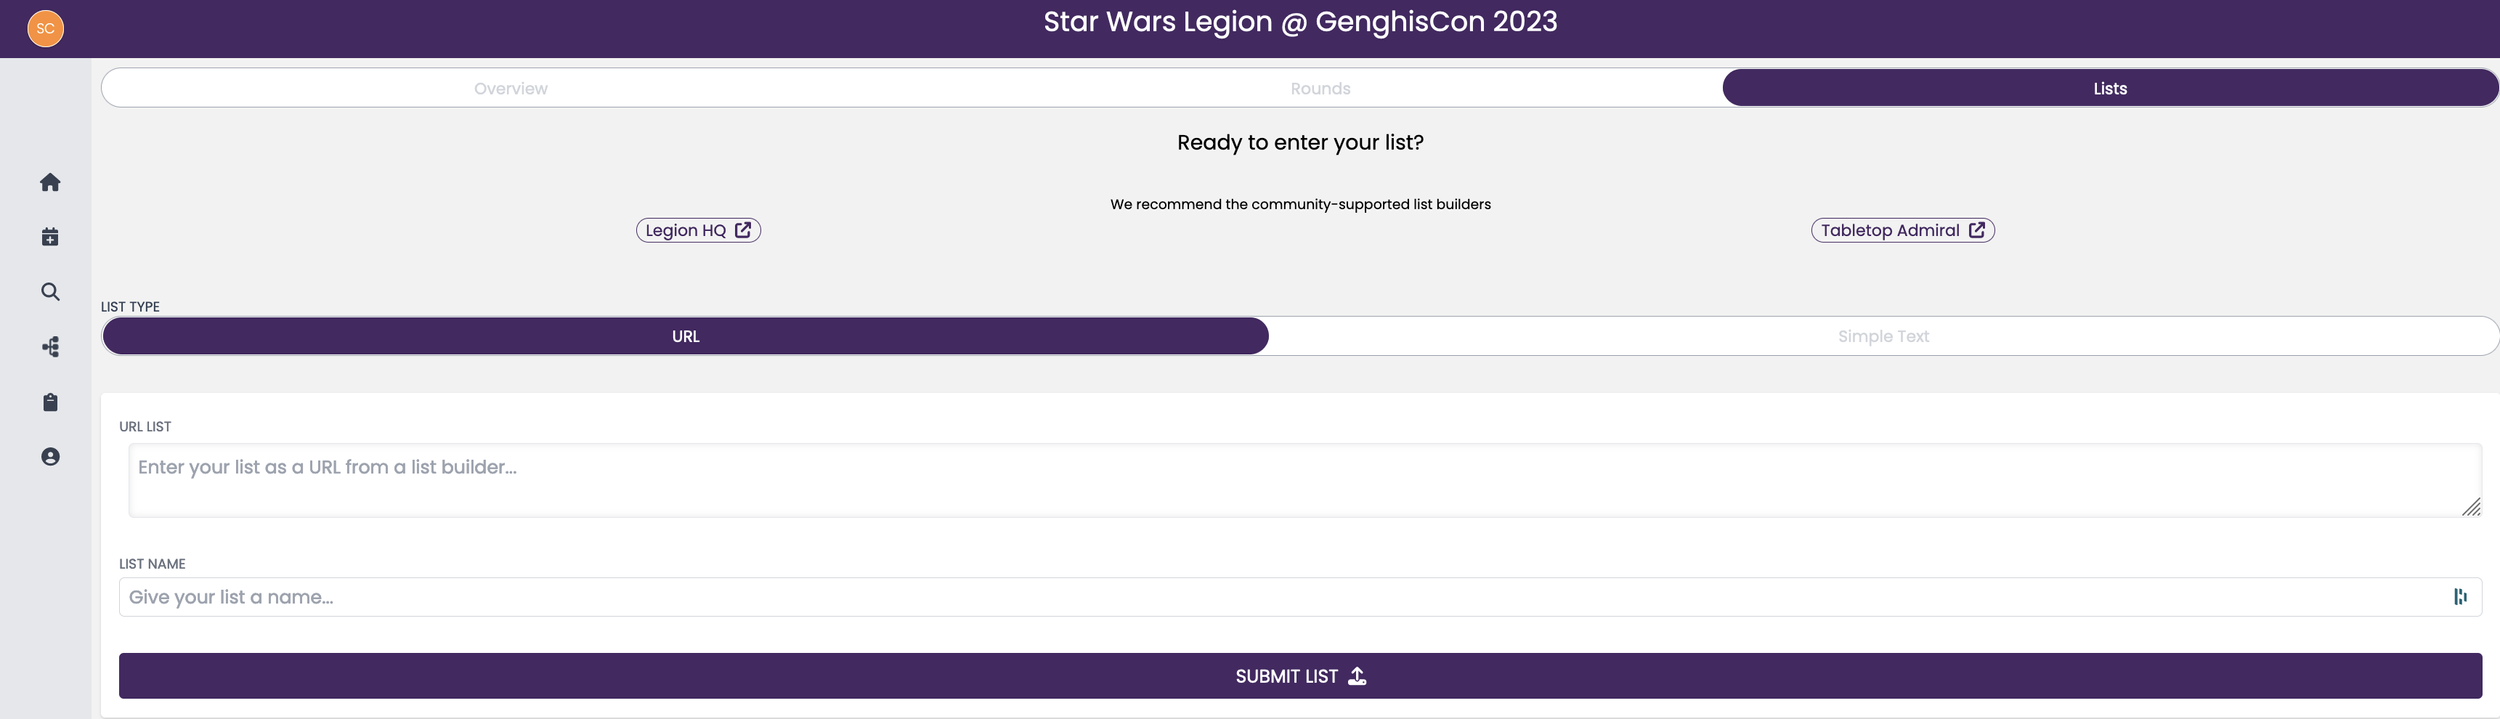The height and width of the screenshot is (719, 2500).
Task: Open the bracket tree icon in sidebar
Action: pos(50,347)
